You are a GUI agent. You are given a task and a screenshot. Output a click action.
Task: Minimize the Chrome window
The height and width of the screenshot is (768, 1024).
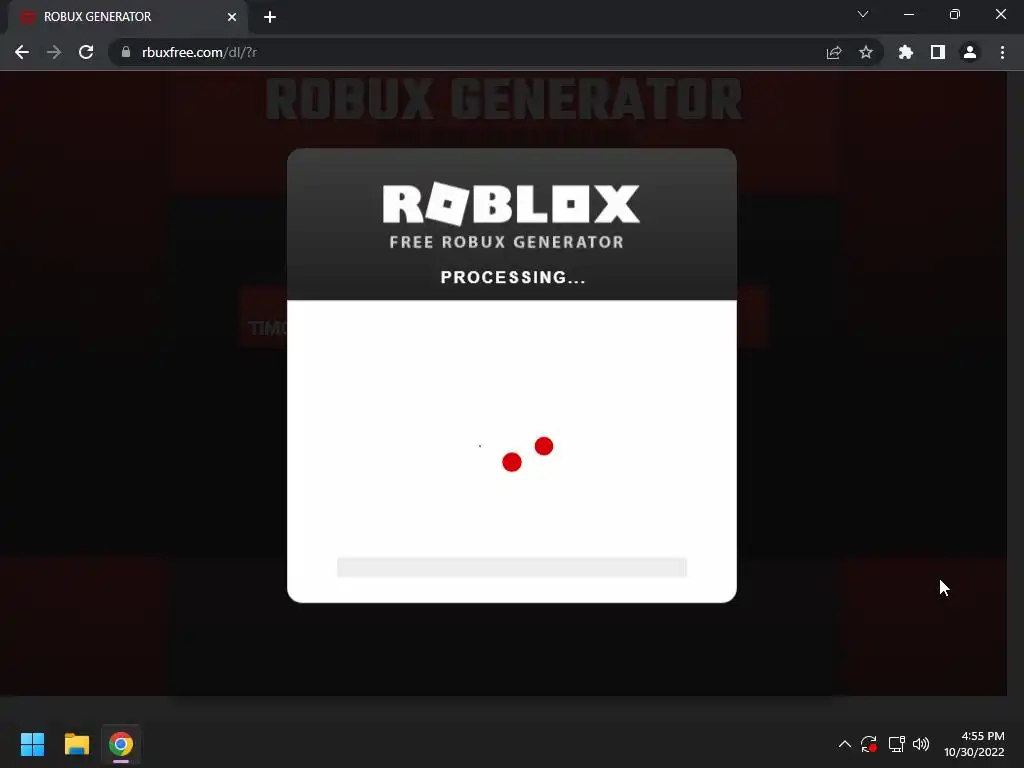tap(909, 14)
